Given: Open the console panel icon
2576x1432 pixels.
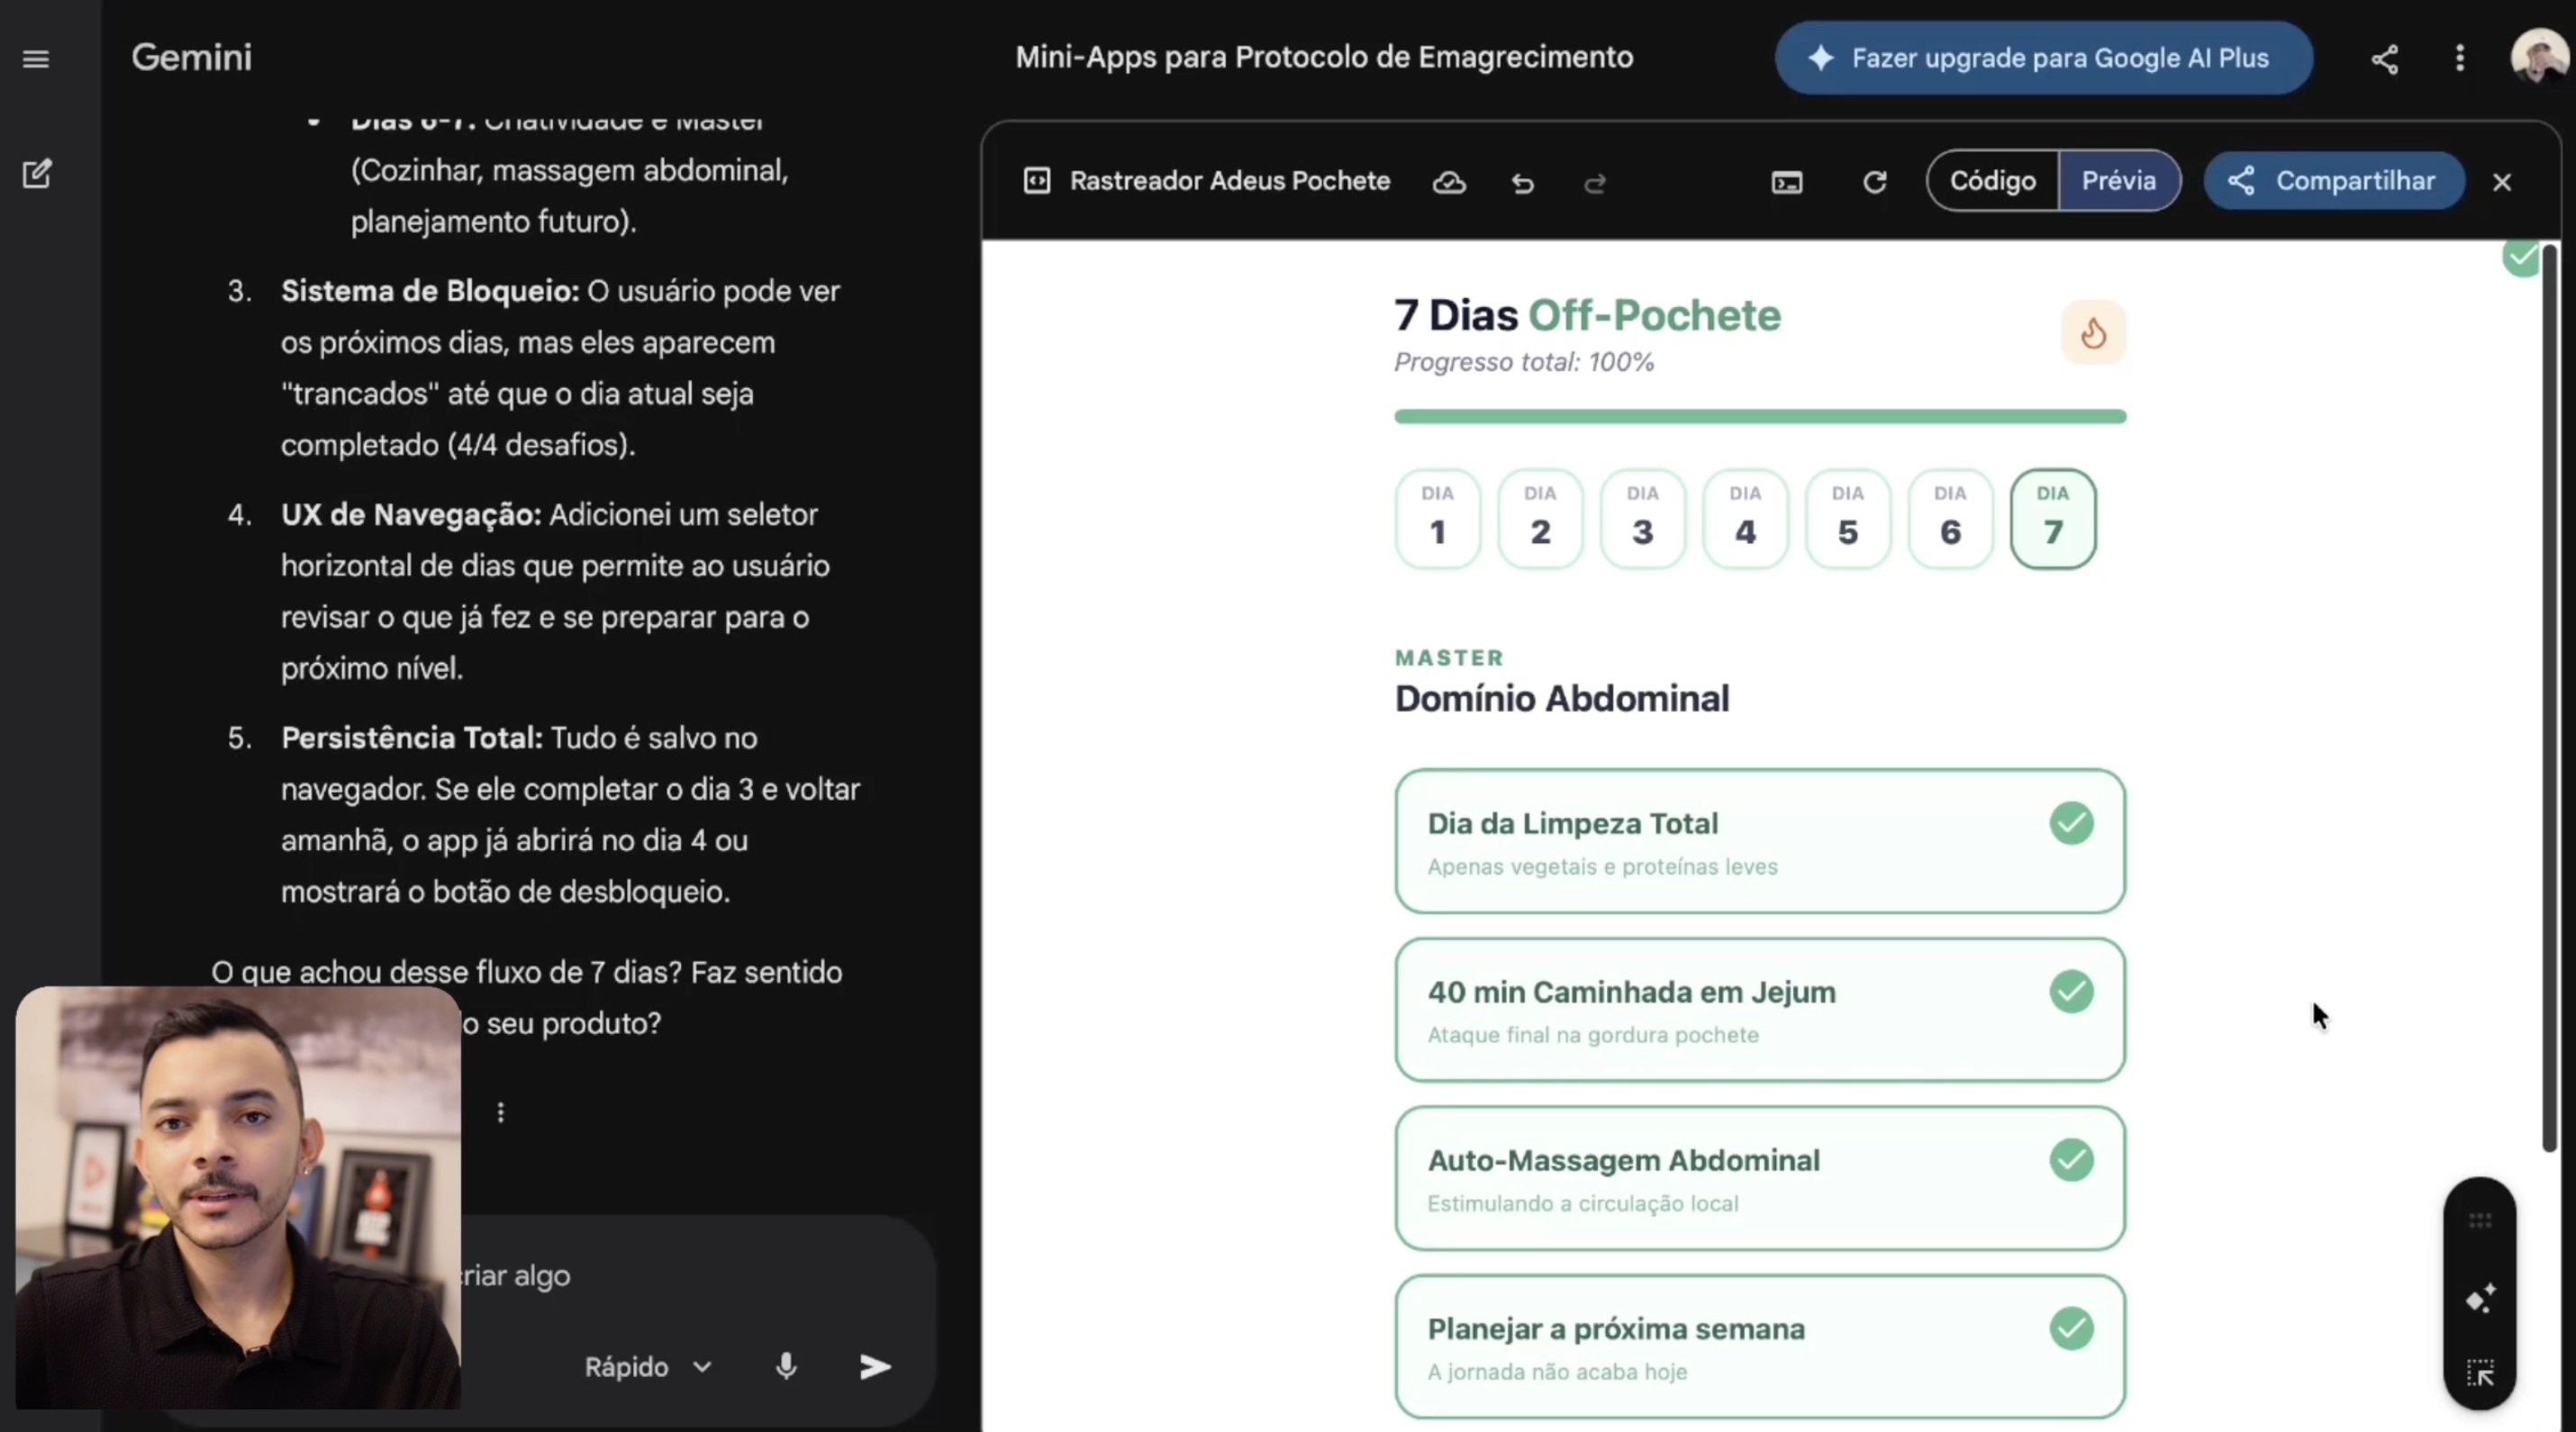Looking at the screenshot, I should pyautogui.click(x=1787, y=182).
